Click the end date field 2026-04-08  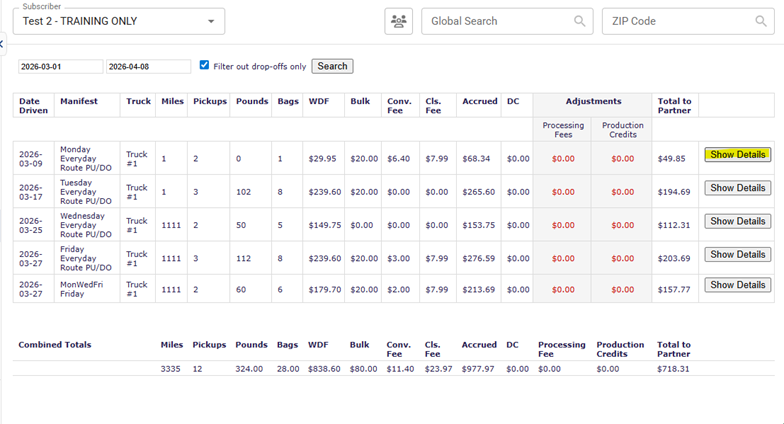click(148, 67)
